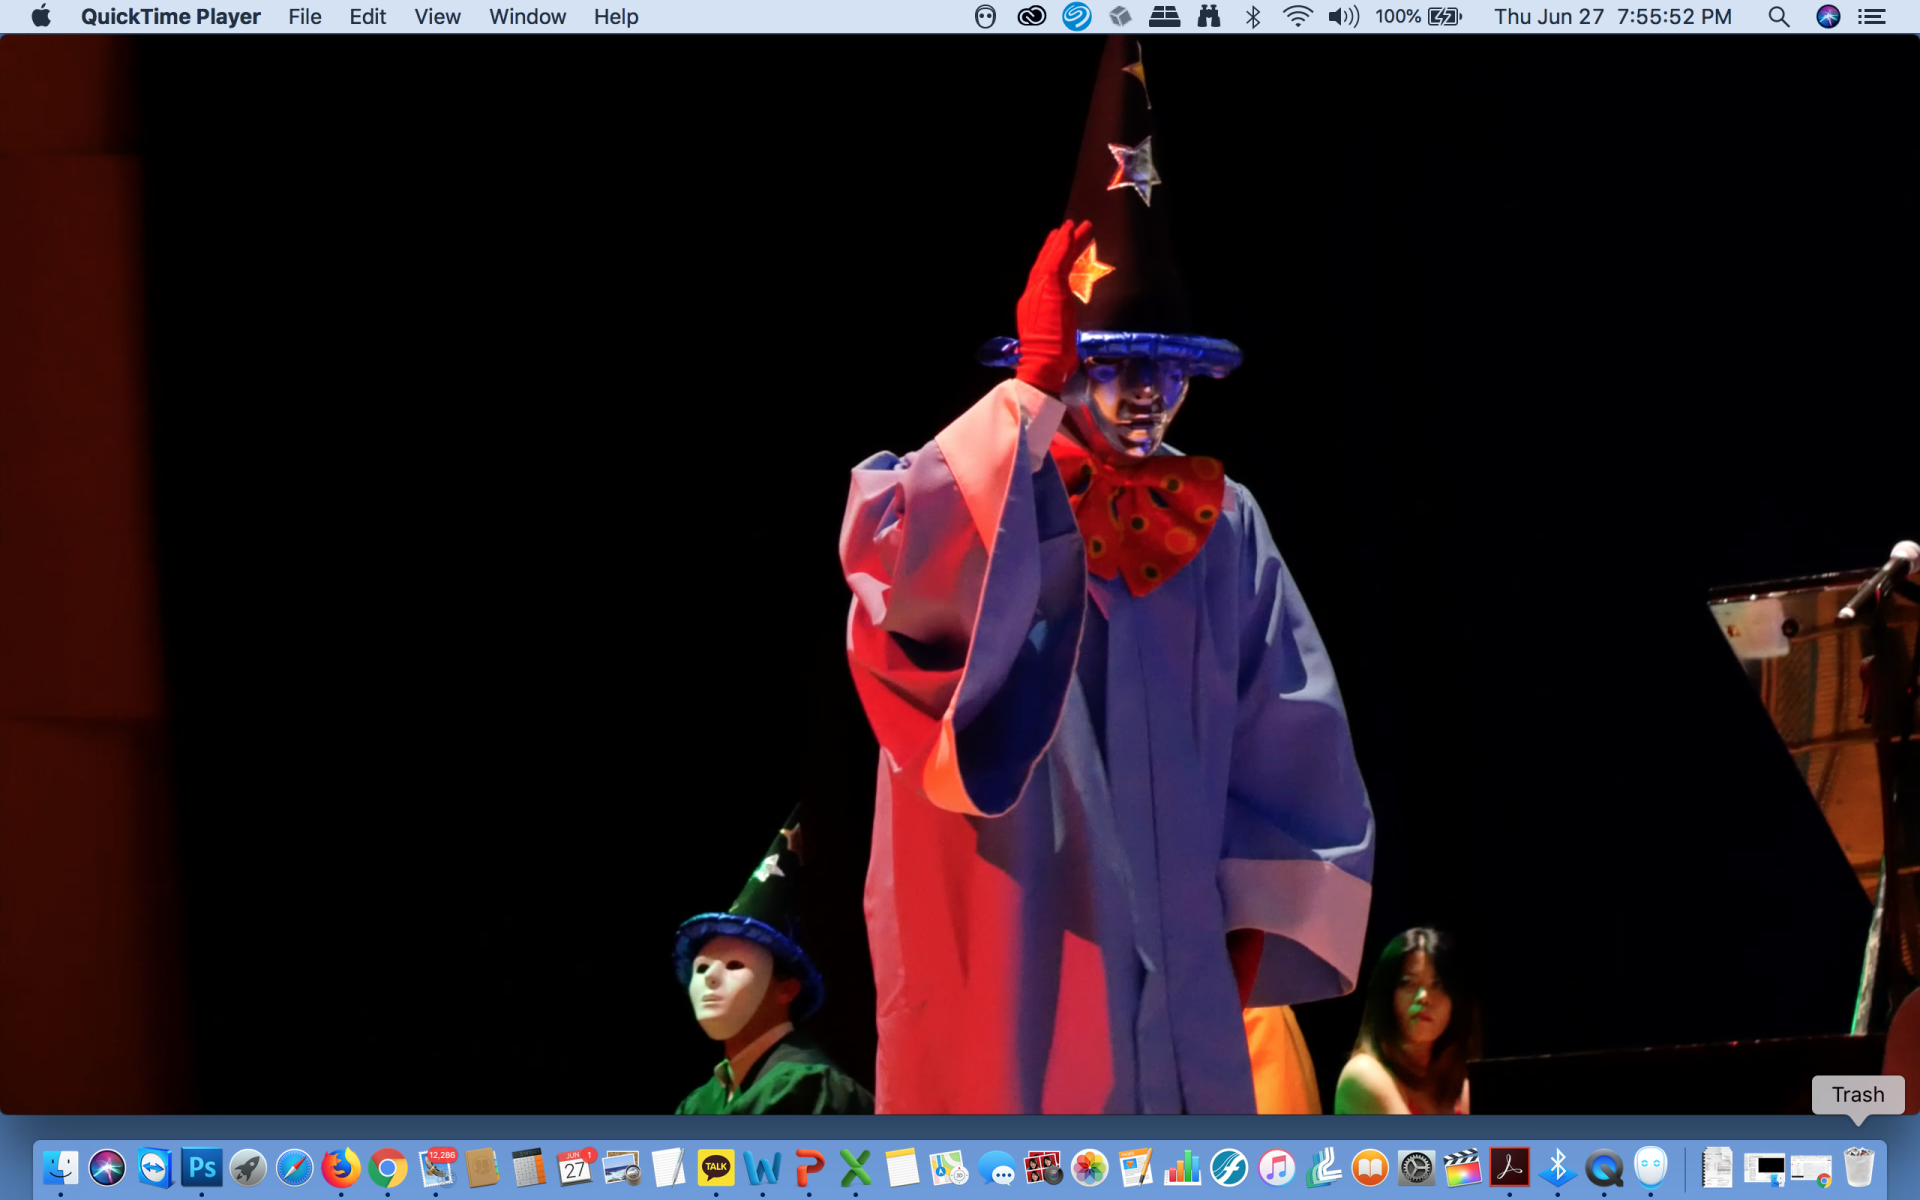Toggle the Wi-Fi status menu
1920x1200 pixels.
click(1297, 17)
